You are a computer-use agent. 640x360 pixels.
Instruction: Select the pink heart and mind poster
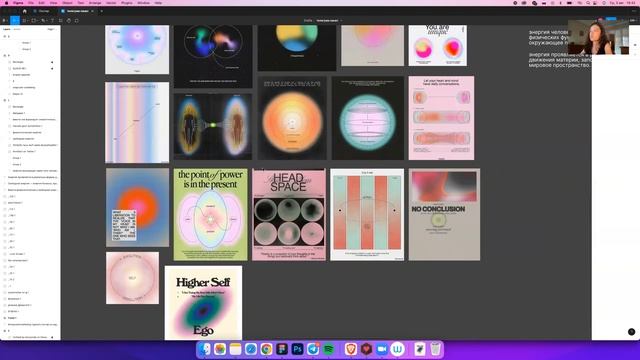tap(442, 118)
